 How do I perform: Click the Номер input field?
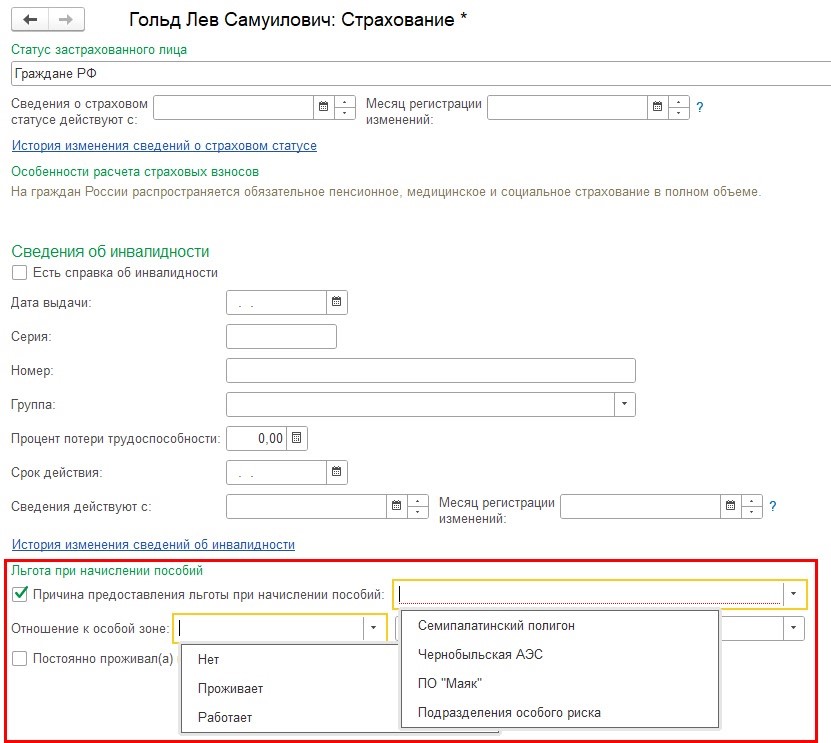coord(430,371)
